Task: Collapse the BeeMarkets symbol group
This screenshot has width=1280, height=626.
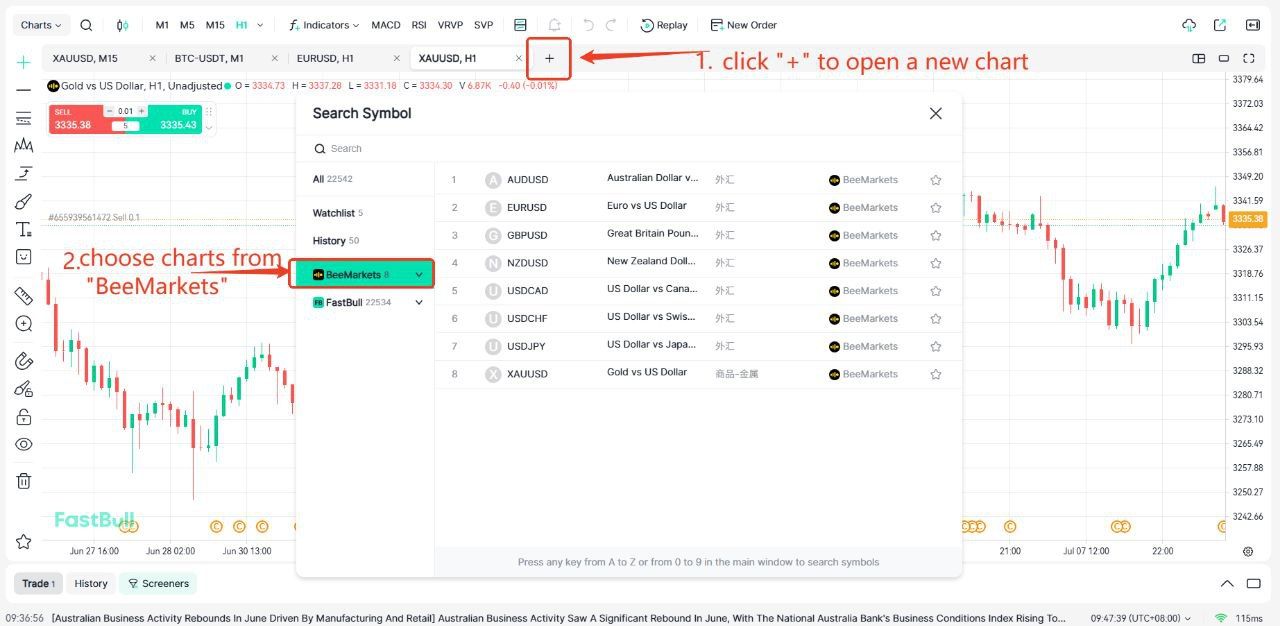Action: pyautogui.click(x=419, y=275)
